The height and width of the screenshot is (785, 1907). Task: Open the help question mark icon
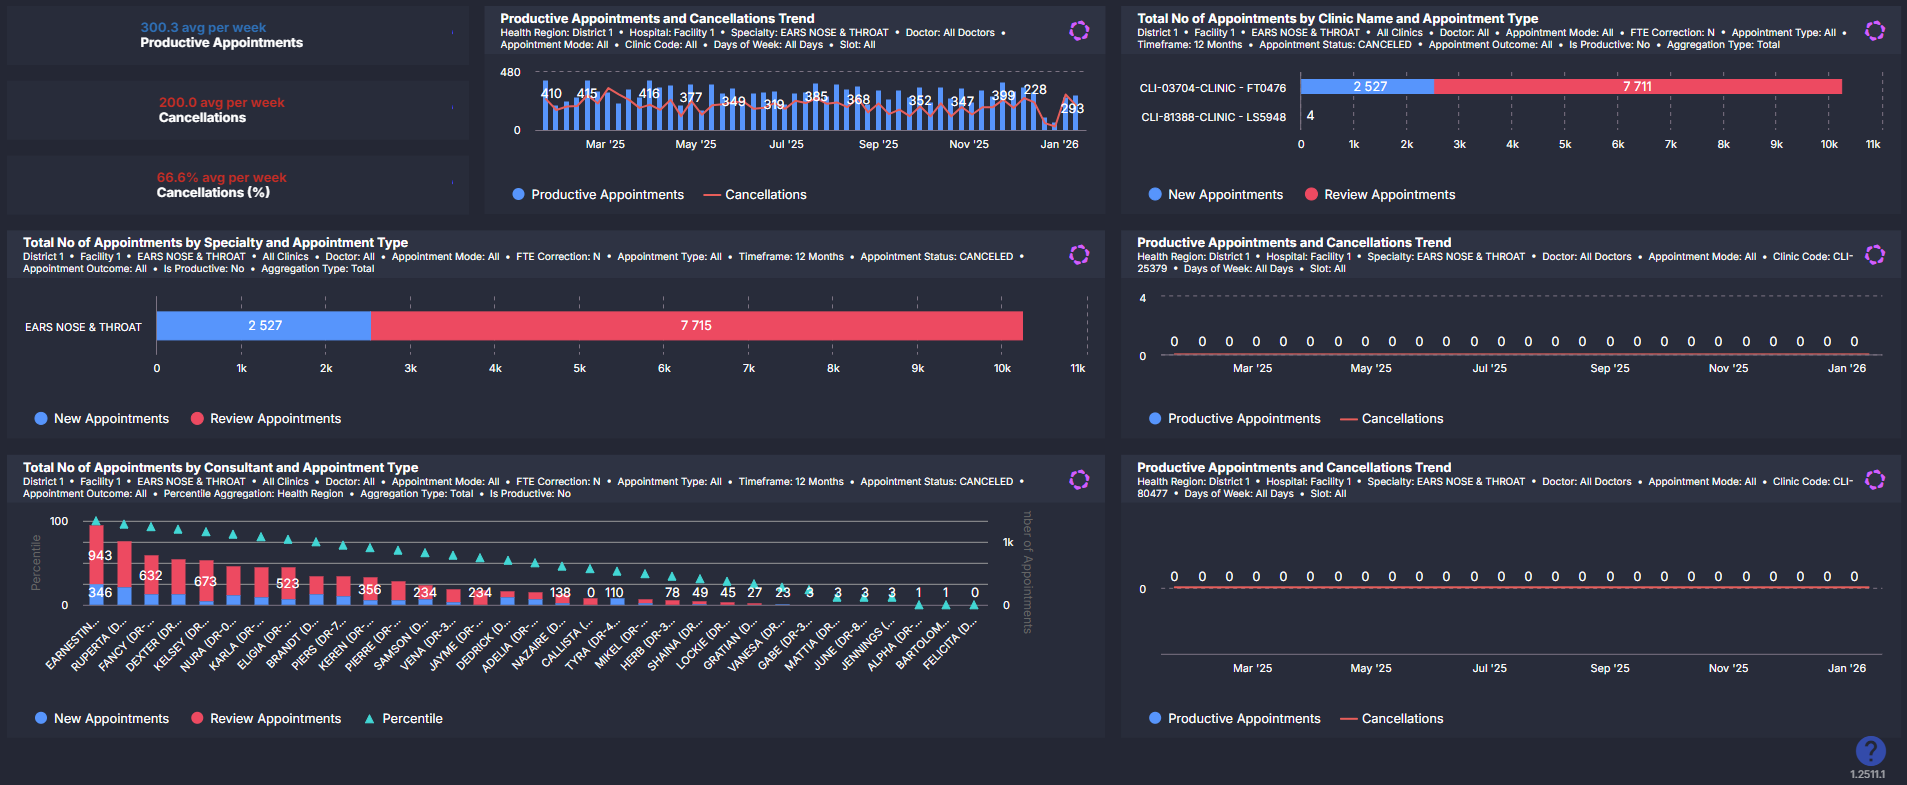pyautogui.click(x=1870, y=750)
